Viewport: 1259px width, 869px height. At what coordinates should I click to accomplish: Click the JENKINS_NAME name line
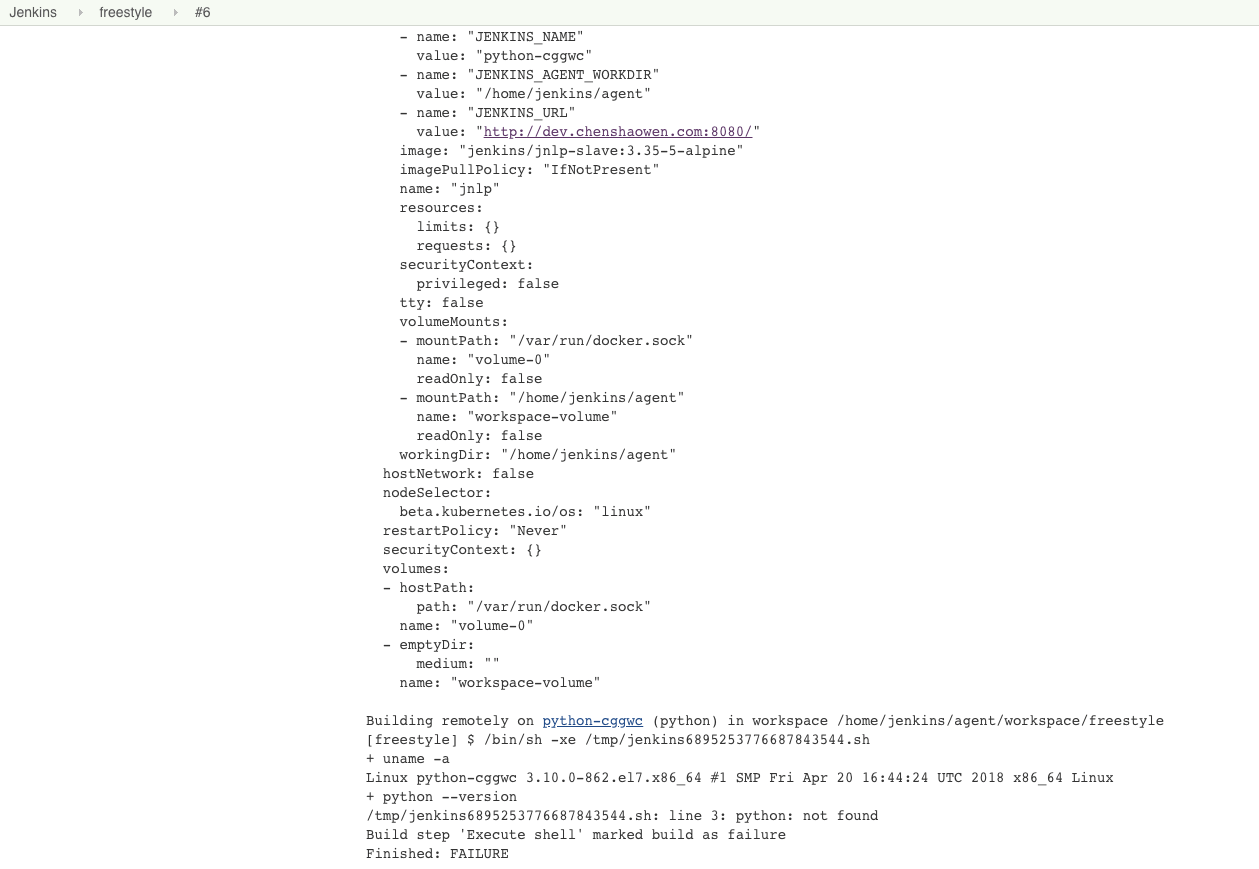tap(491, 36)
